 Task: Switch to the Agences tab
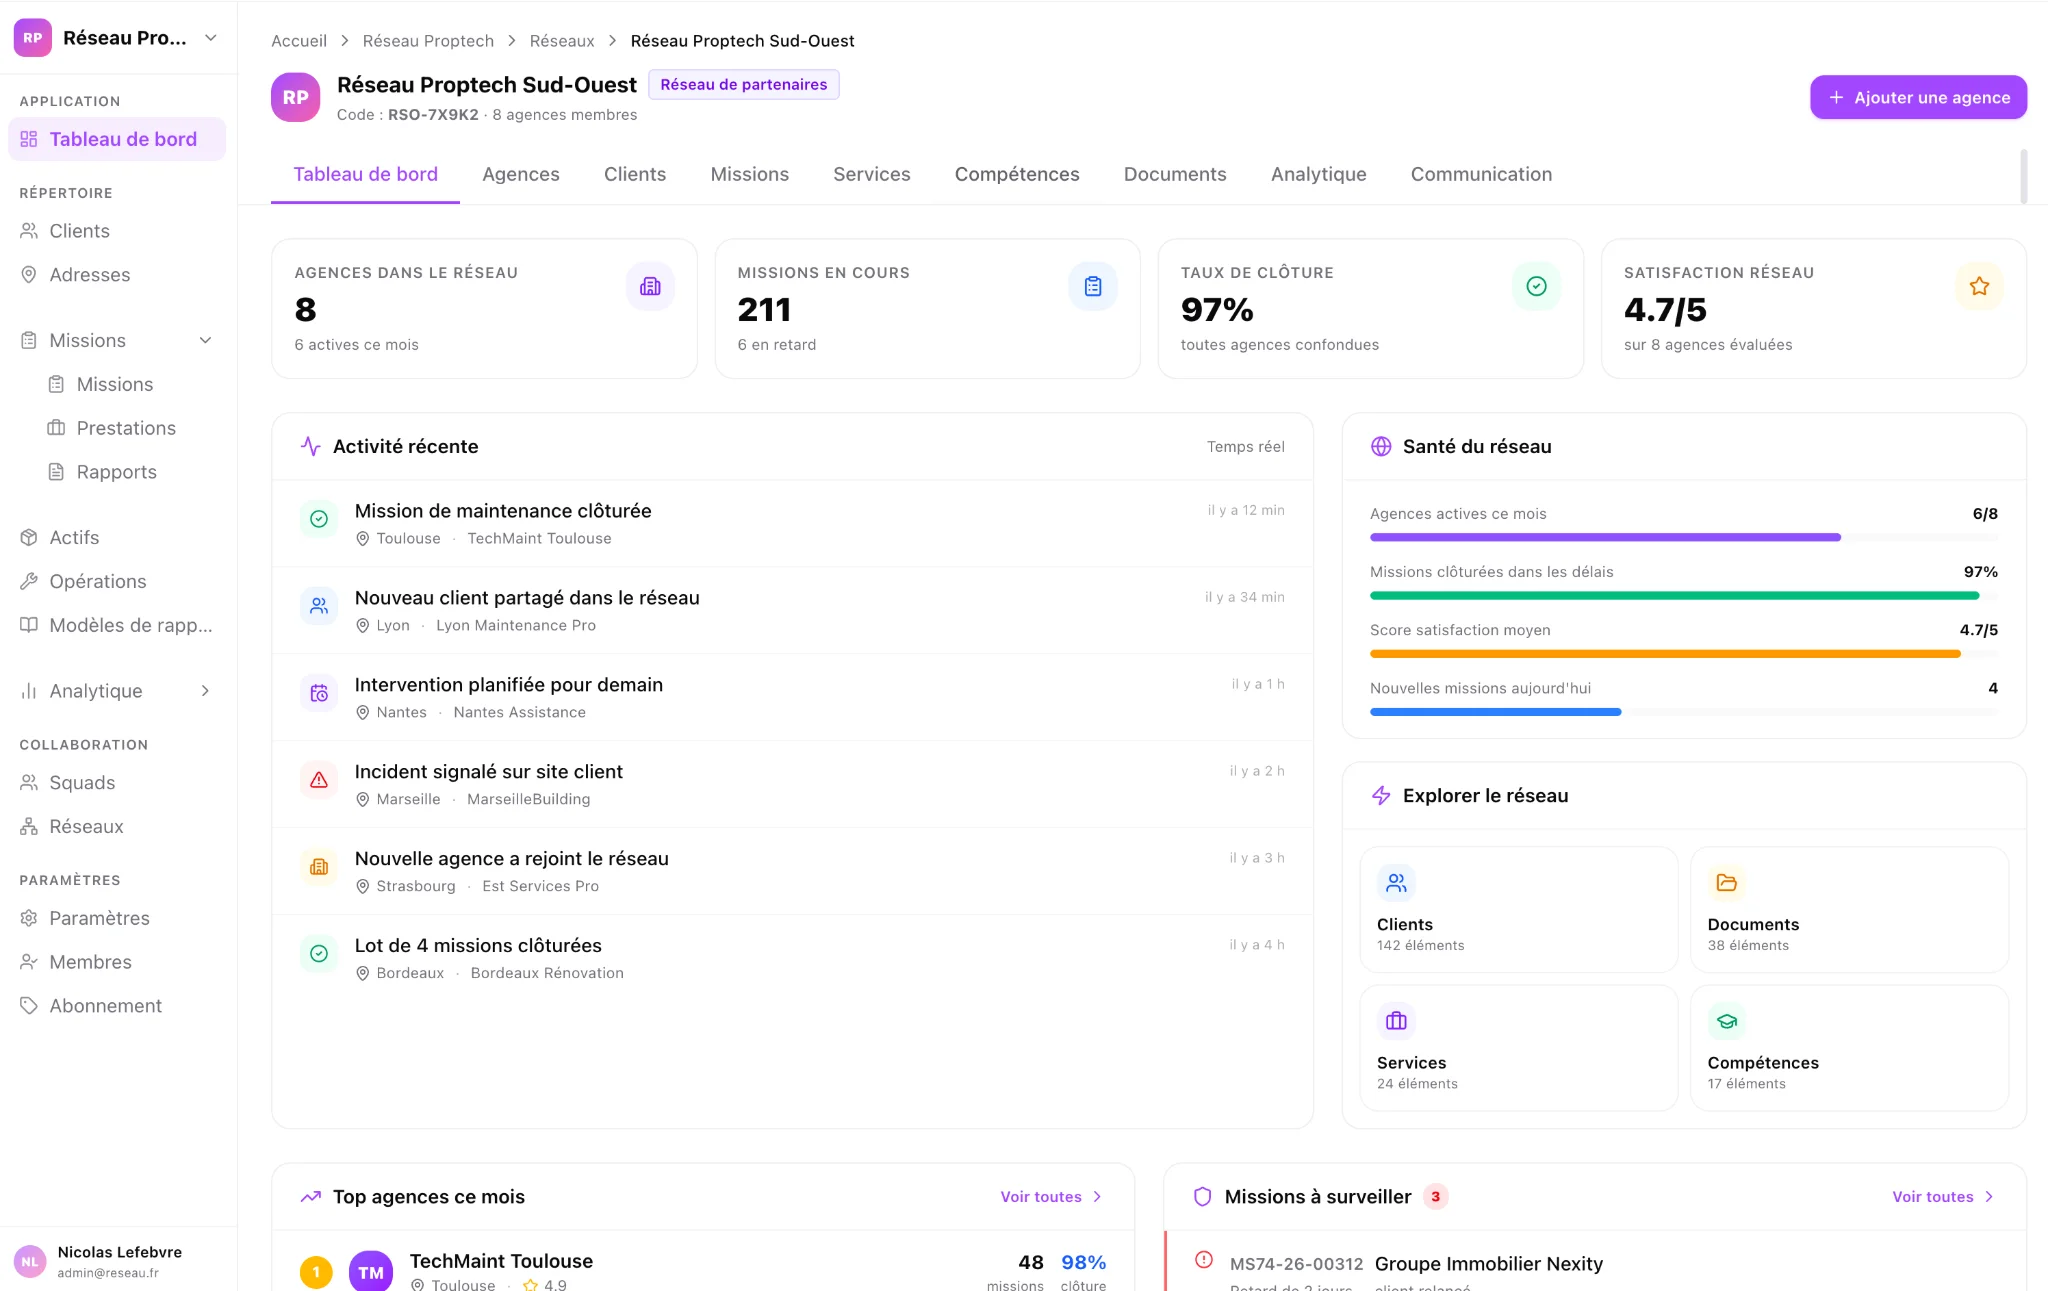click(x=520, y=174)
